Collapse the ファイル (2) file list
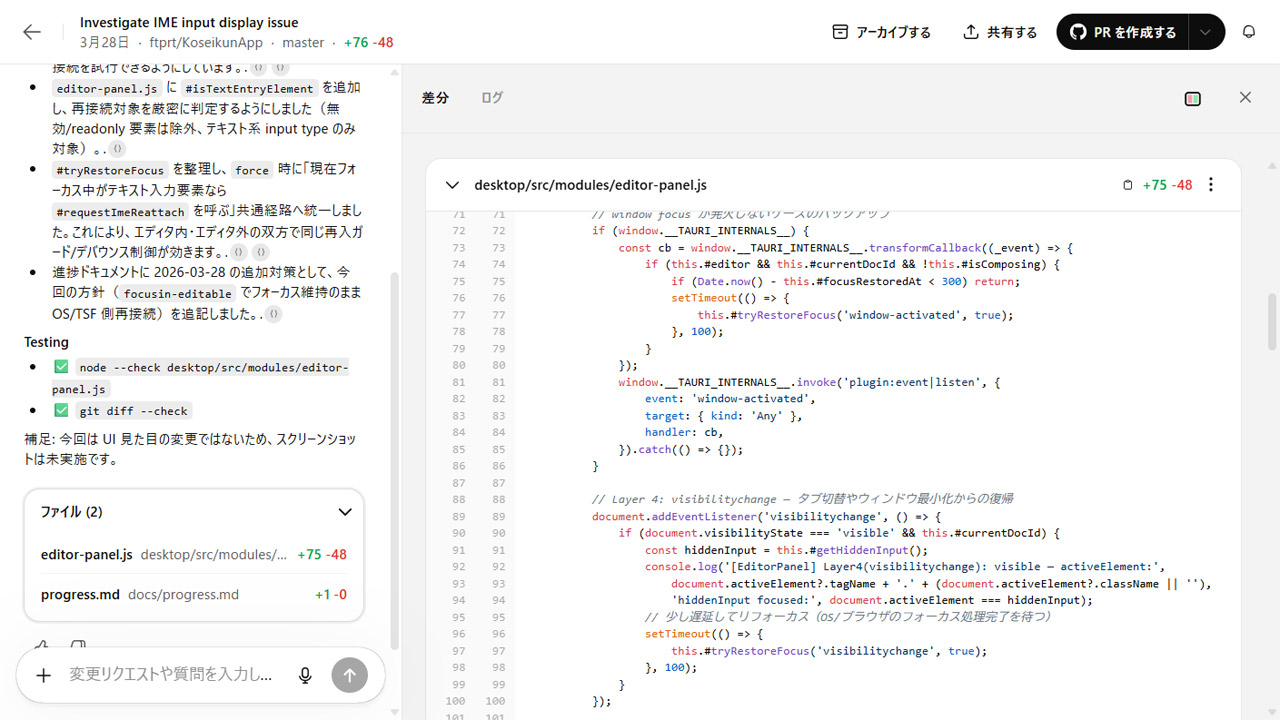This screenshot has width=1280, height=720. click(345, 511)
